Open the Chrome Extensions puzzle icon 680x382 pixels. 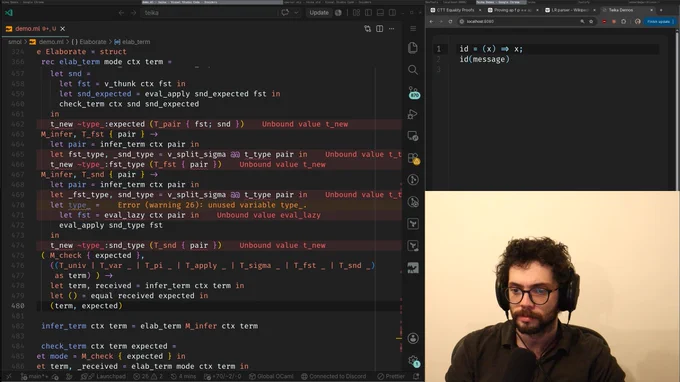[624, 21]
